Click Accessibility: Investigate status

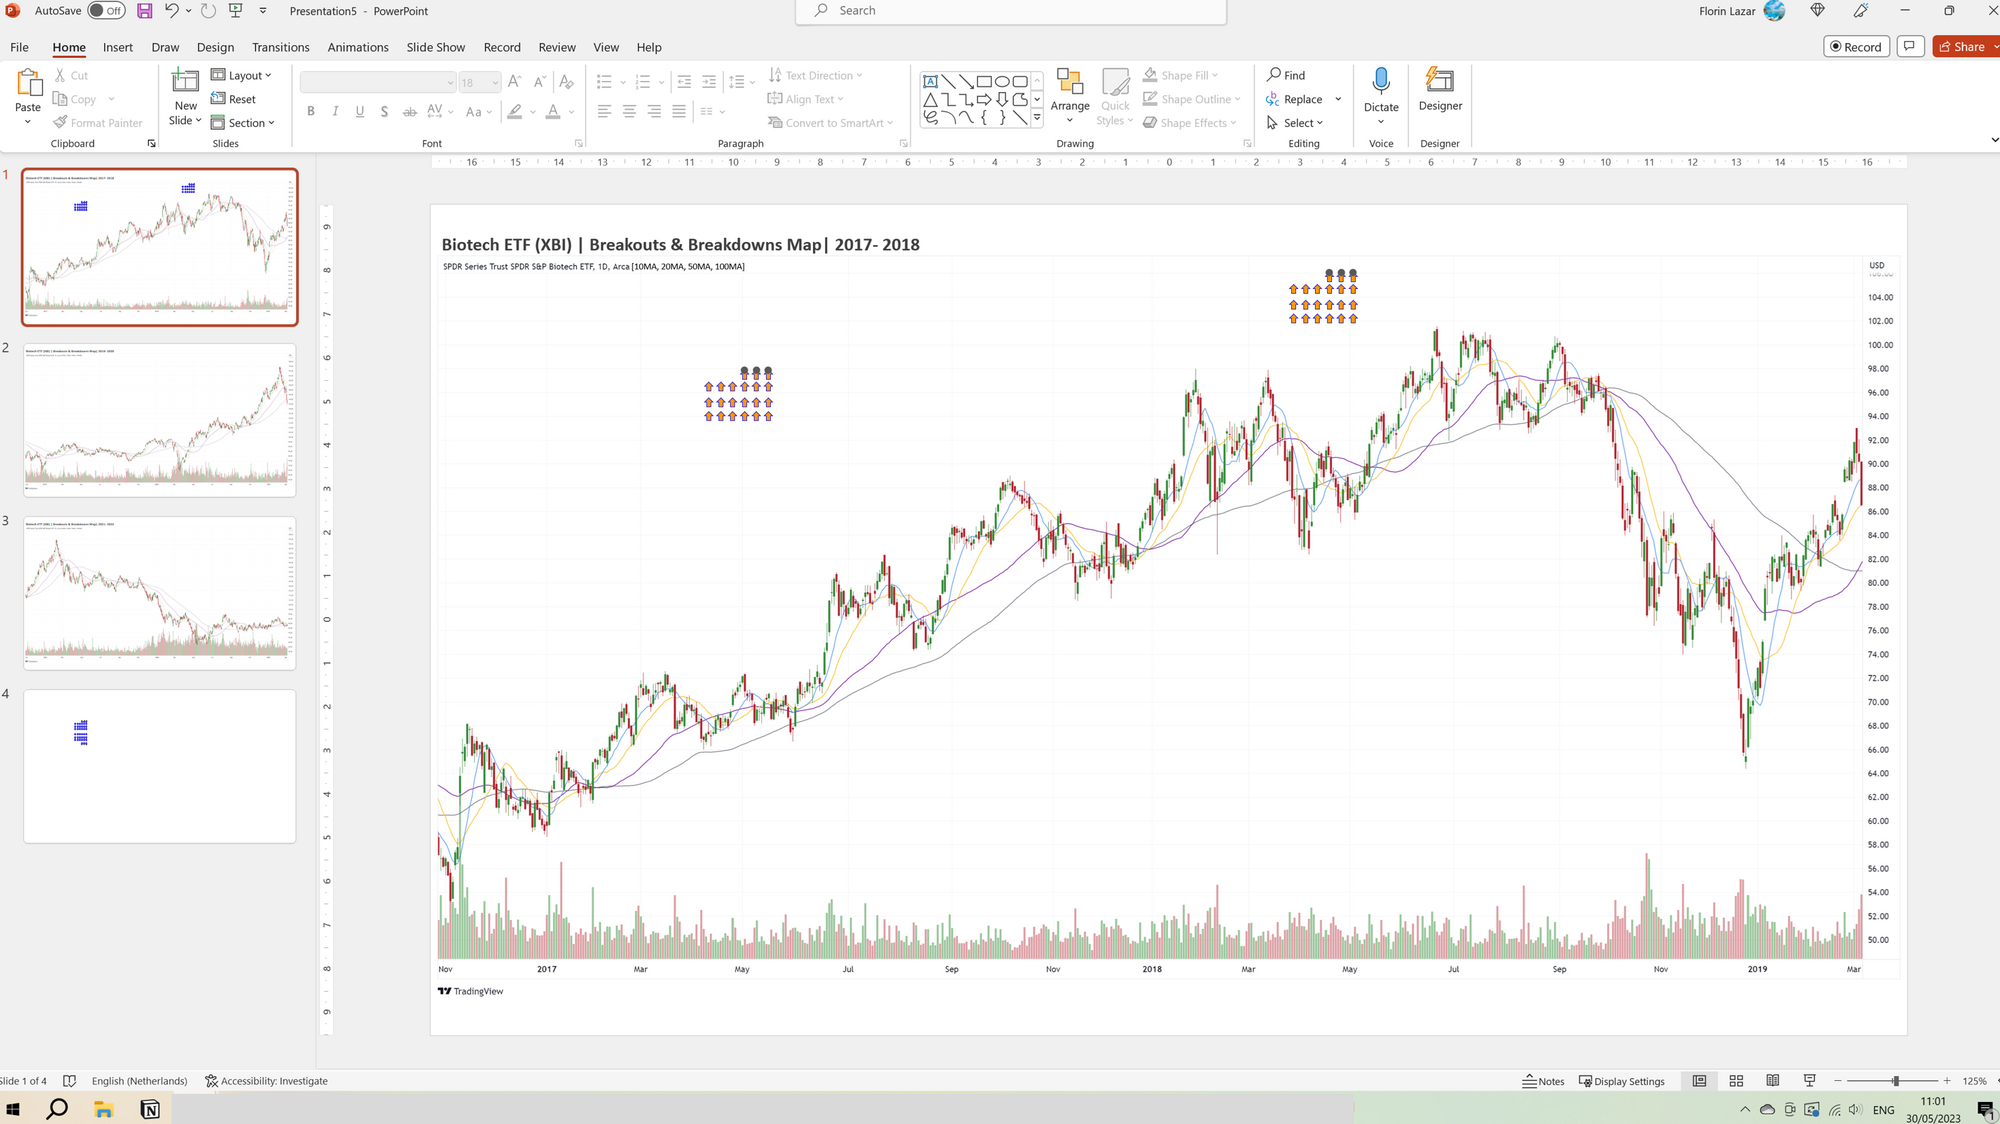(267, 1081)
